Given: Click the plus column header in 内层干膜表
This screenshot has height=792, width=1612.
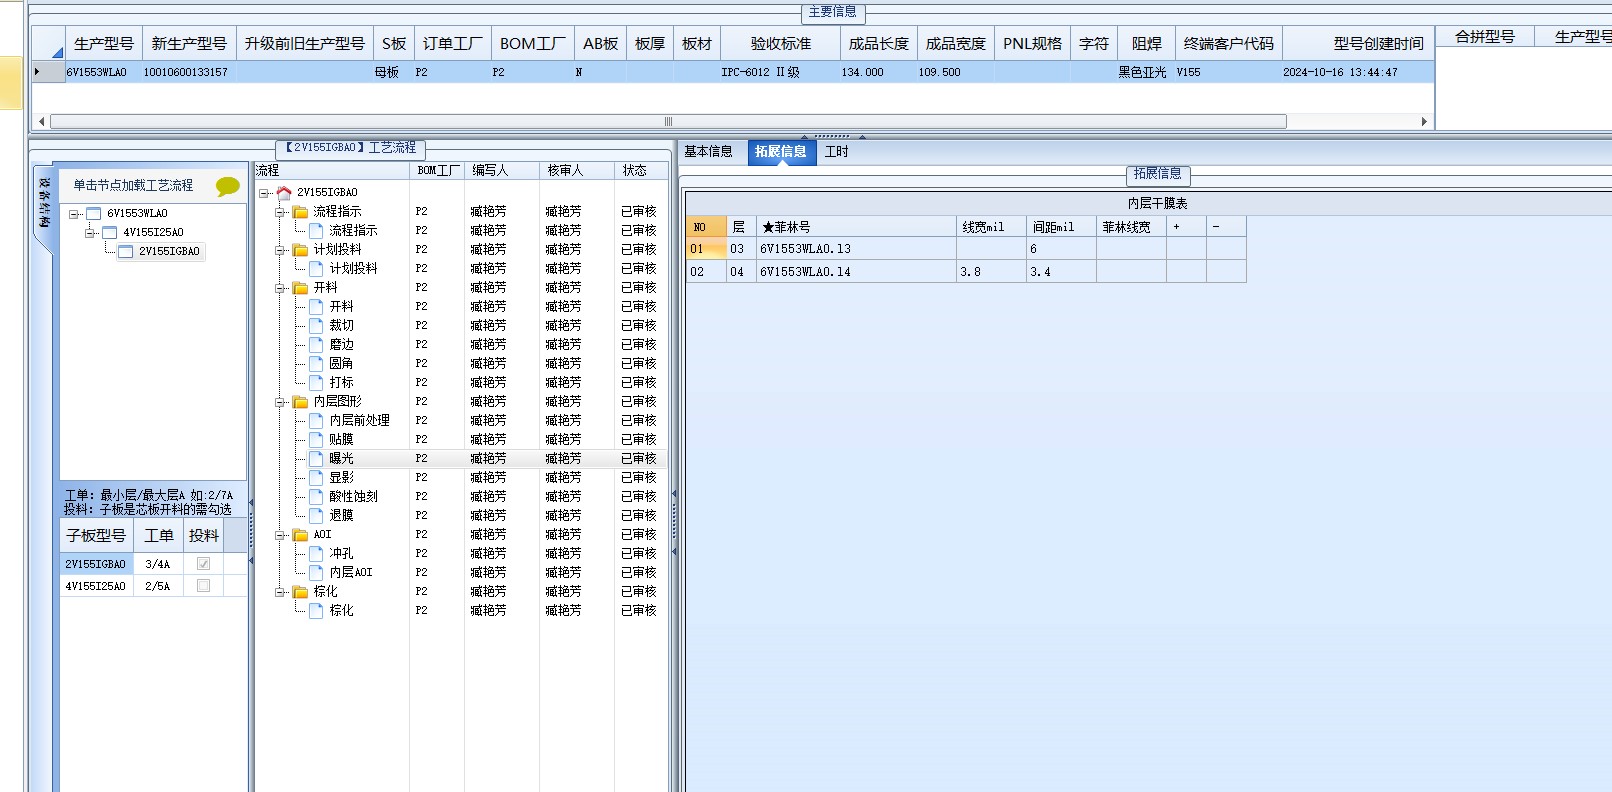Looking at the screenshot, I should pyautogui.click(x=1186, y=227).
